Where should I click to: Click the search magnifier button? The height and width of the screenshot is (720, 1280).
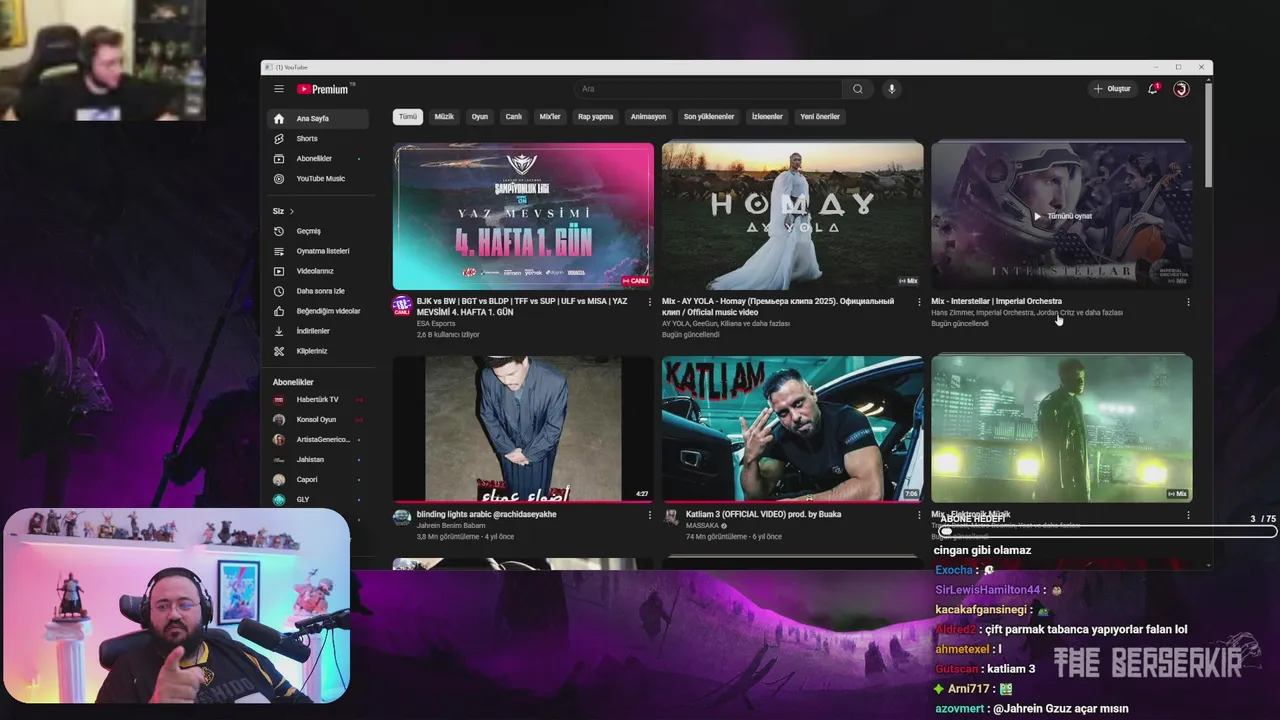(857, 89)
